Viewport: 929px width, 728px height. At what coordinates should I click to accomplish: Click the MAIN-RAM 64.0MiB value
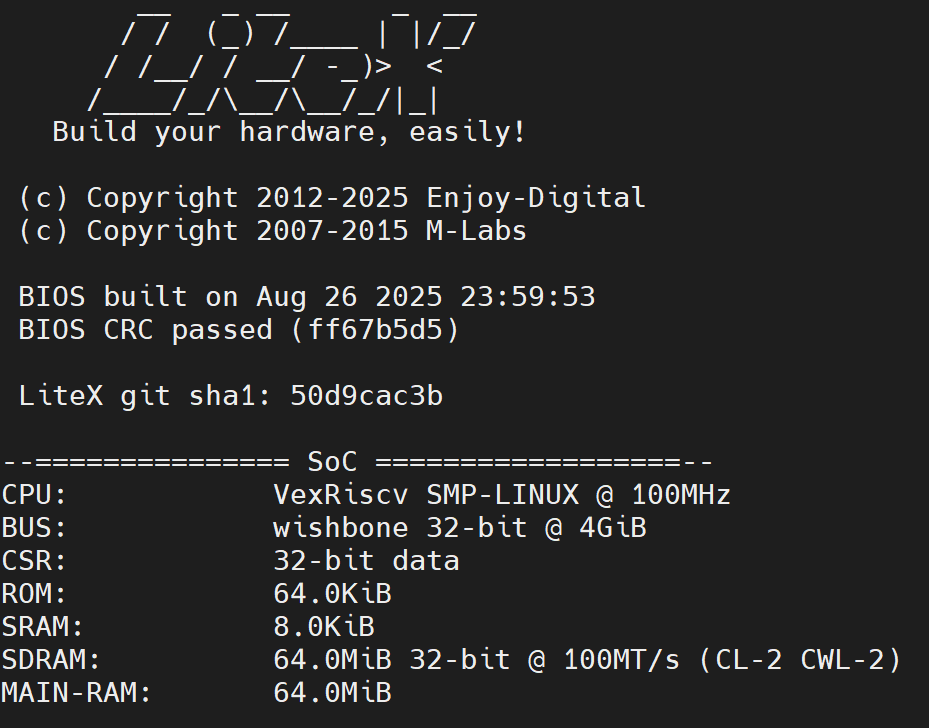332,693
